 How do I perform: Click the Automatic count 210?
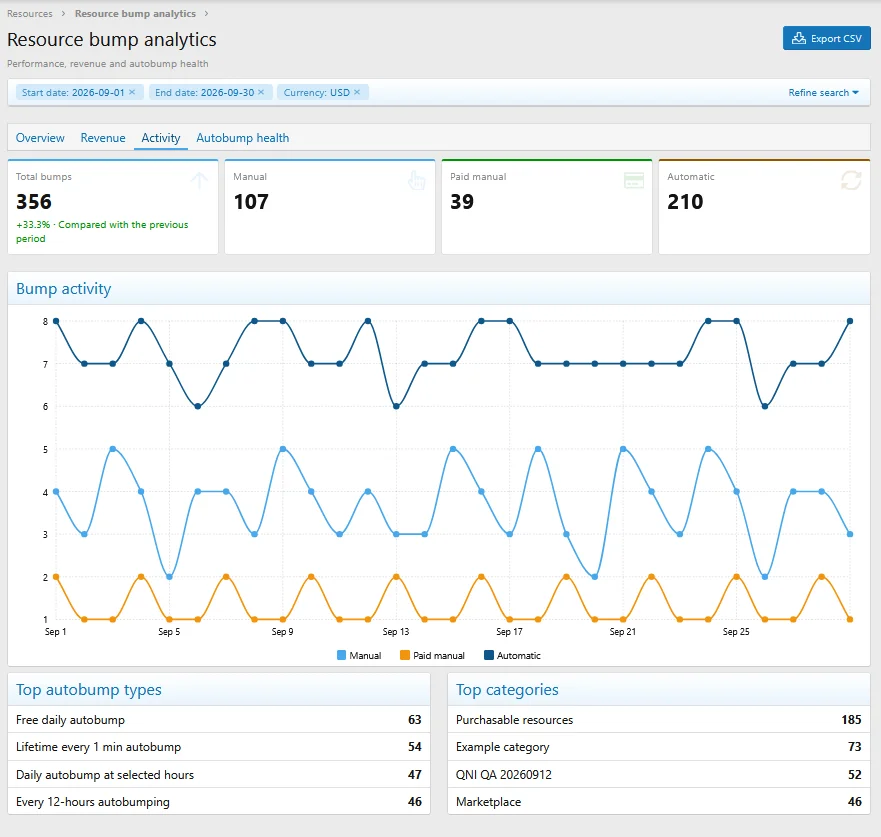(685, 202)
